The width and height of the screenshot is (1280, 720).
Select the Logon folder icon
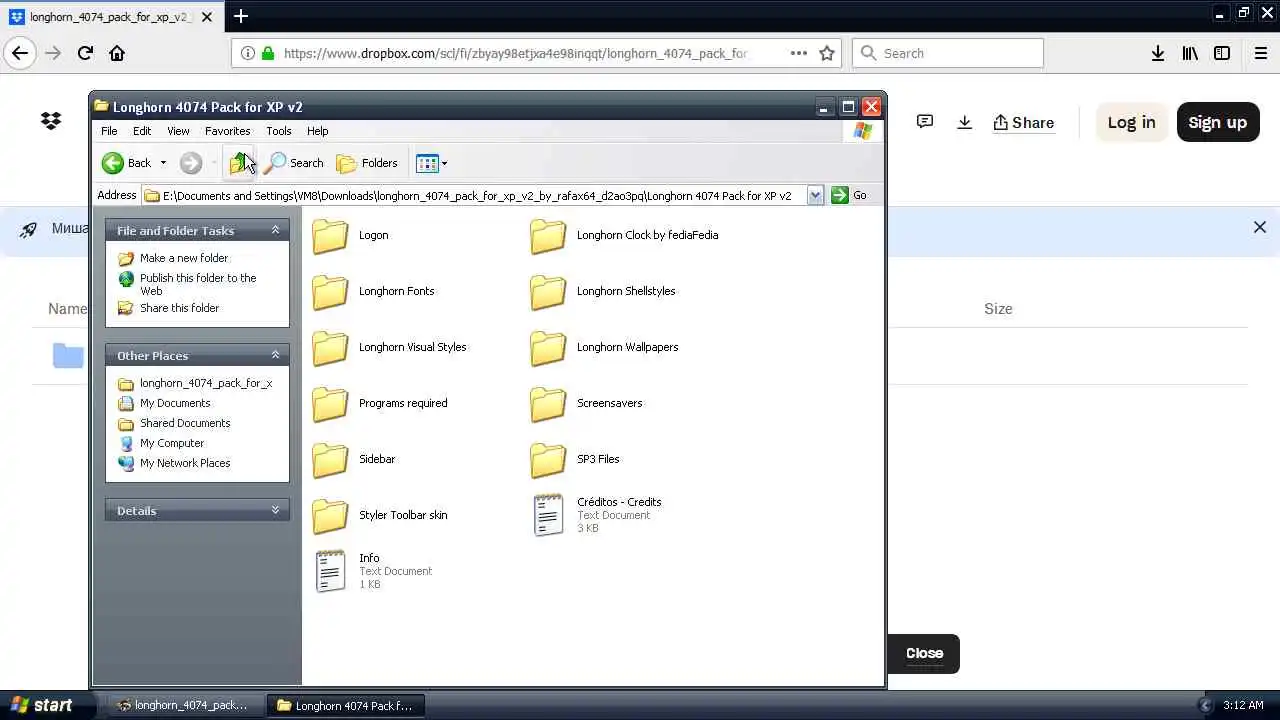pyautogui.click(x=330, y=236)
